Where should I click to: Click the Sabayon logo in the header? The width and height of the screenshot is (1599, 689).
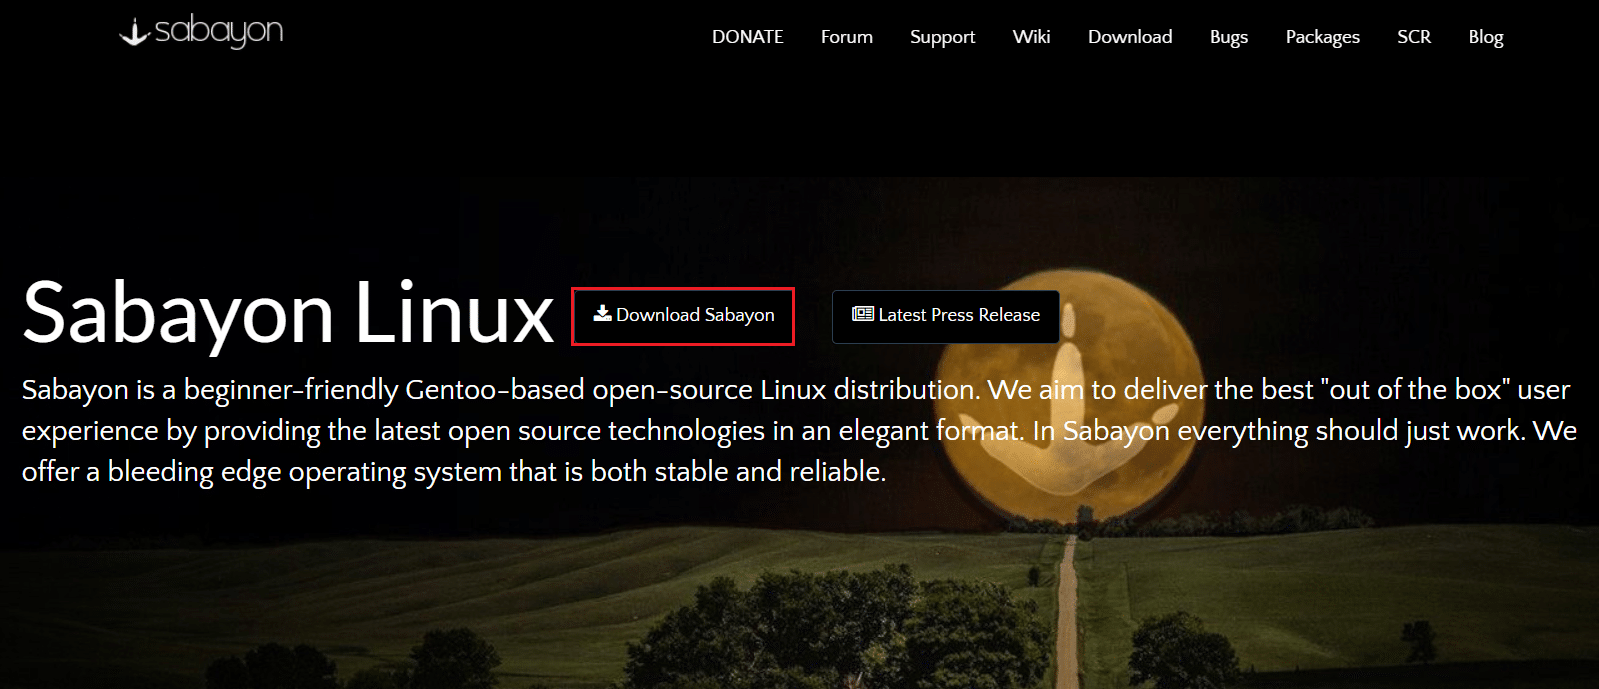point(201,32)
